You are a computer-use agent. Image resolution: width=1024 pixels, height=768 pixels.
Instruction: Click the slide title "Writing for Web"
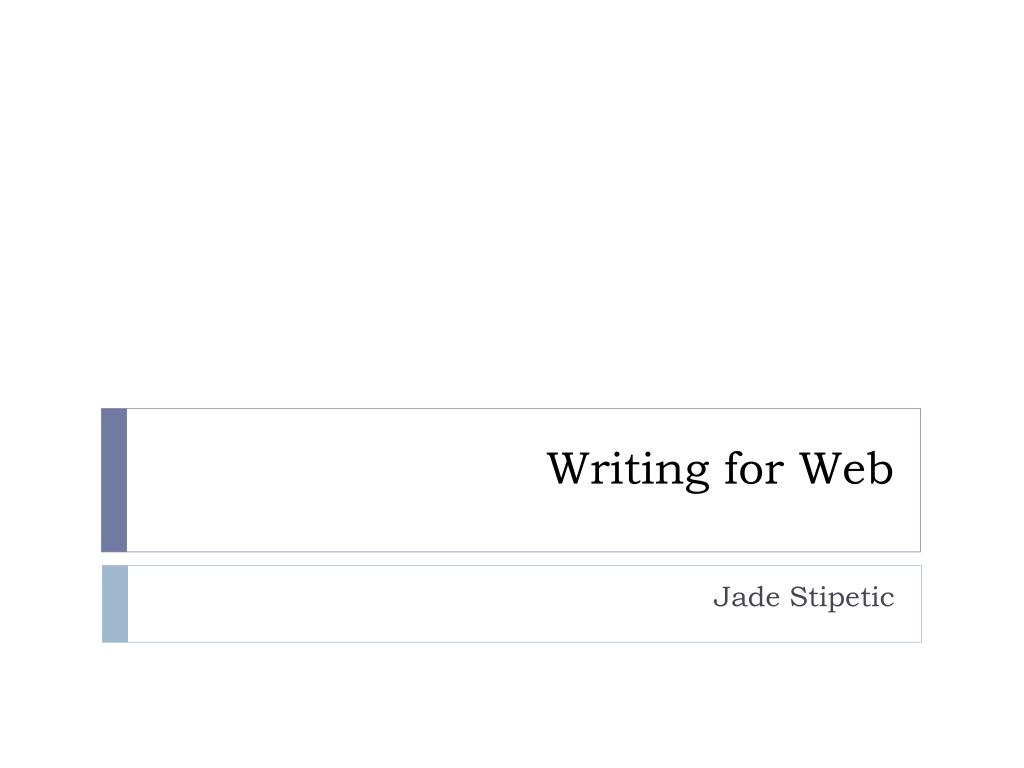tap(720, 470)
